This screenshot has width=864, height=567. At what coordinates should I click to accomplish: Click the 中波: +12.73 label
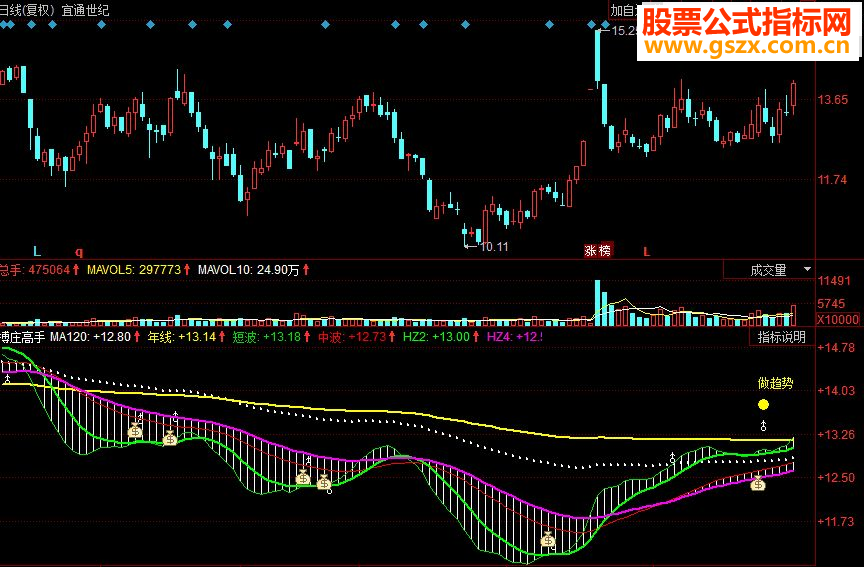pos(352,337)
